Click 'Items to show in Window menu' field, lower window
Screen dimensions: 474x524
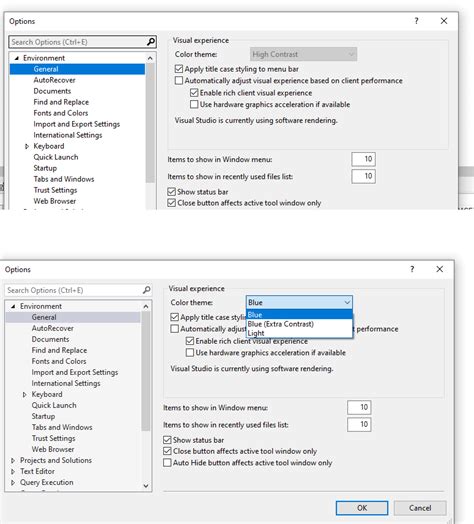(359, 407)
